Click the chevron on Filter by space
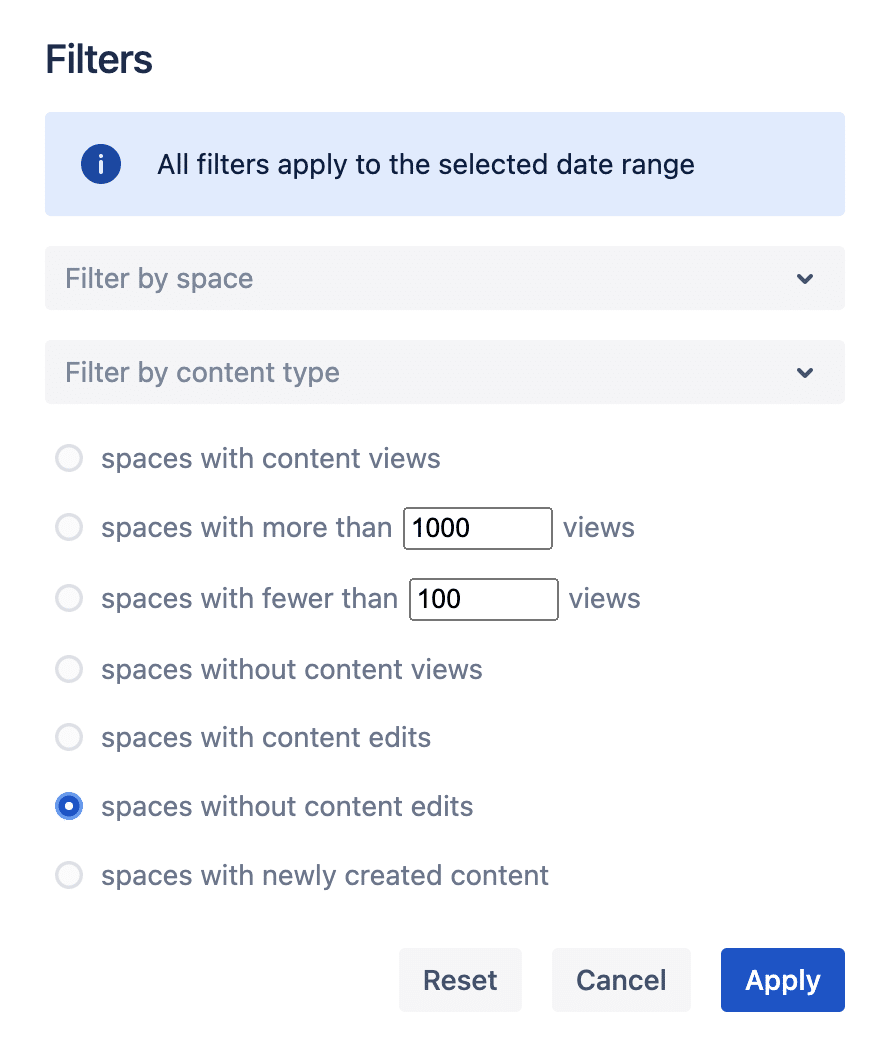This screenshot has width=894, height=1042. pos(805,279)
